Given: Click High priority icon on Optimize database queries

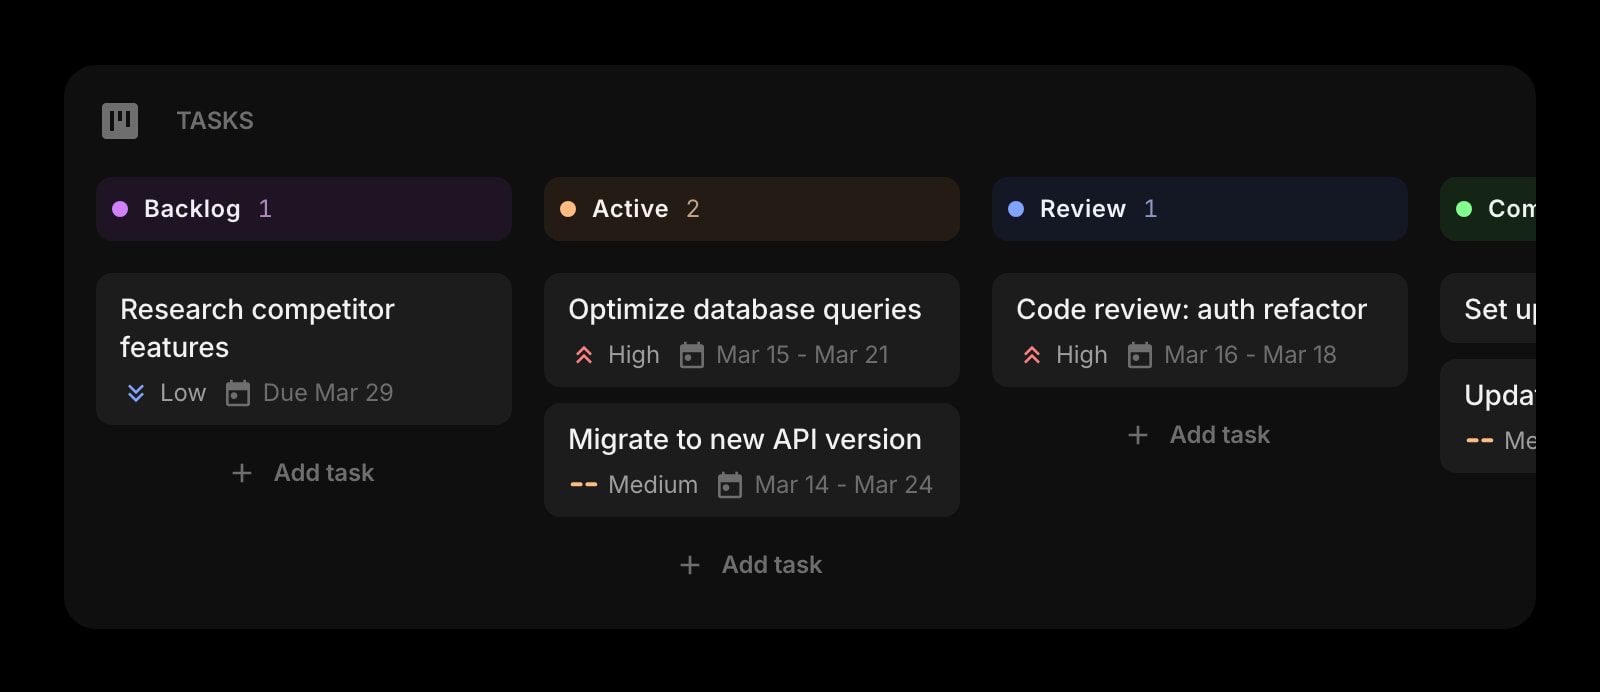Looking at the screenshot, I should coord(584,355).
